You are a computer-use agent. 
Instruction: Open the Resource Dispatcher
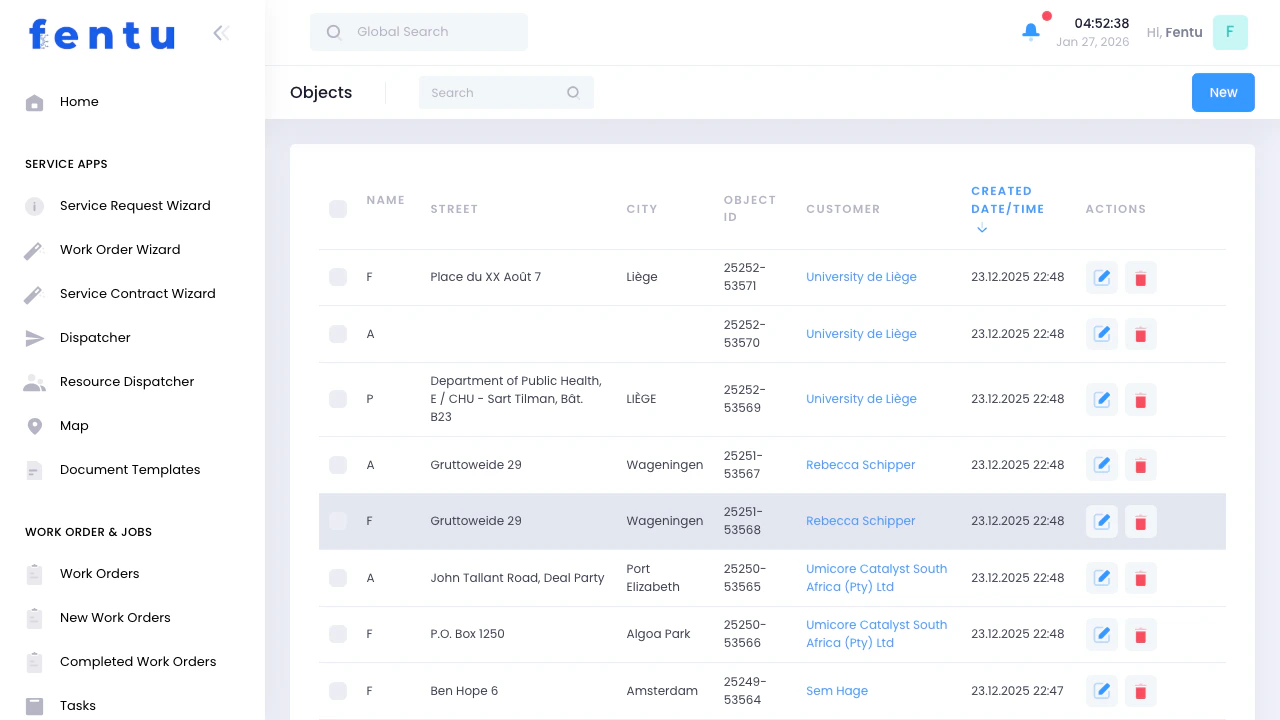click(127, 381)
